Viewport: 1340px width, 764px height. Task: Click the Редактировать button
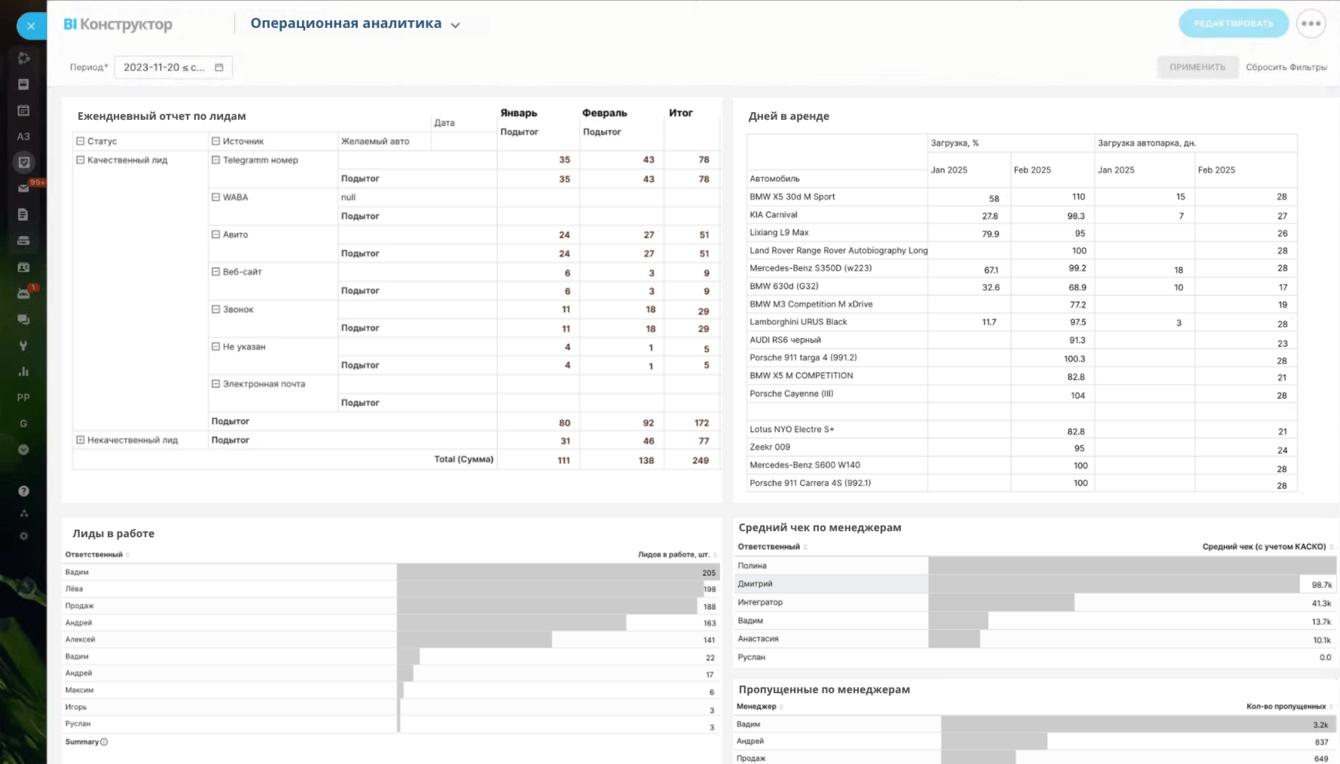click(1234, 24)
